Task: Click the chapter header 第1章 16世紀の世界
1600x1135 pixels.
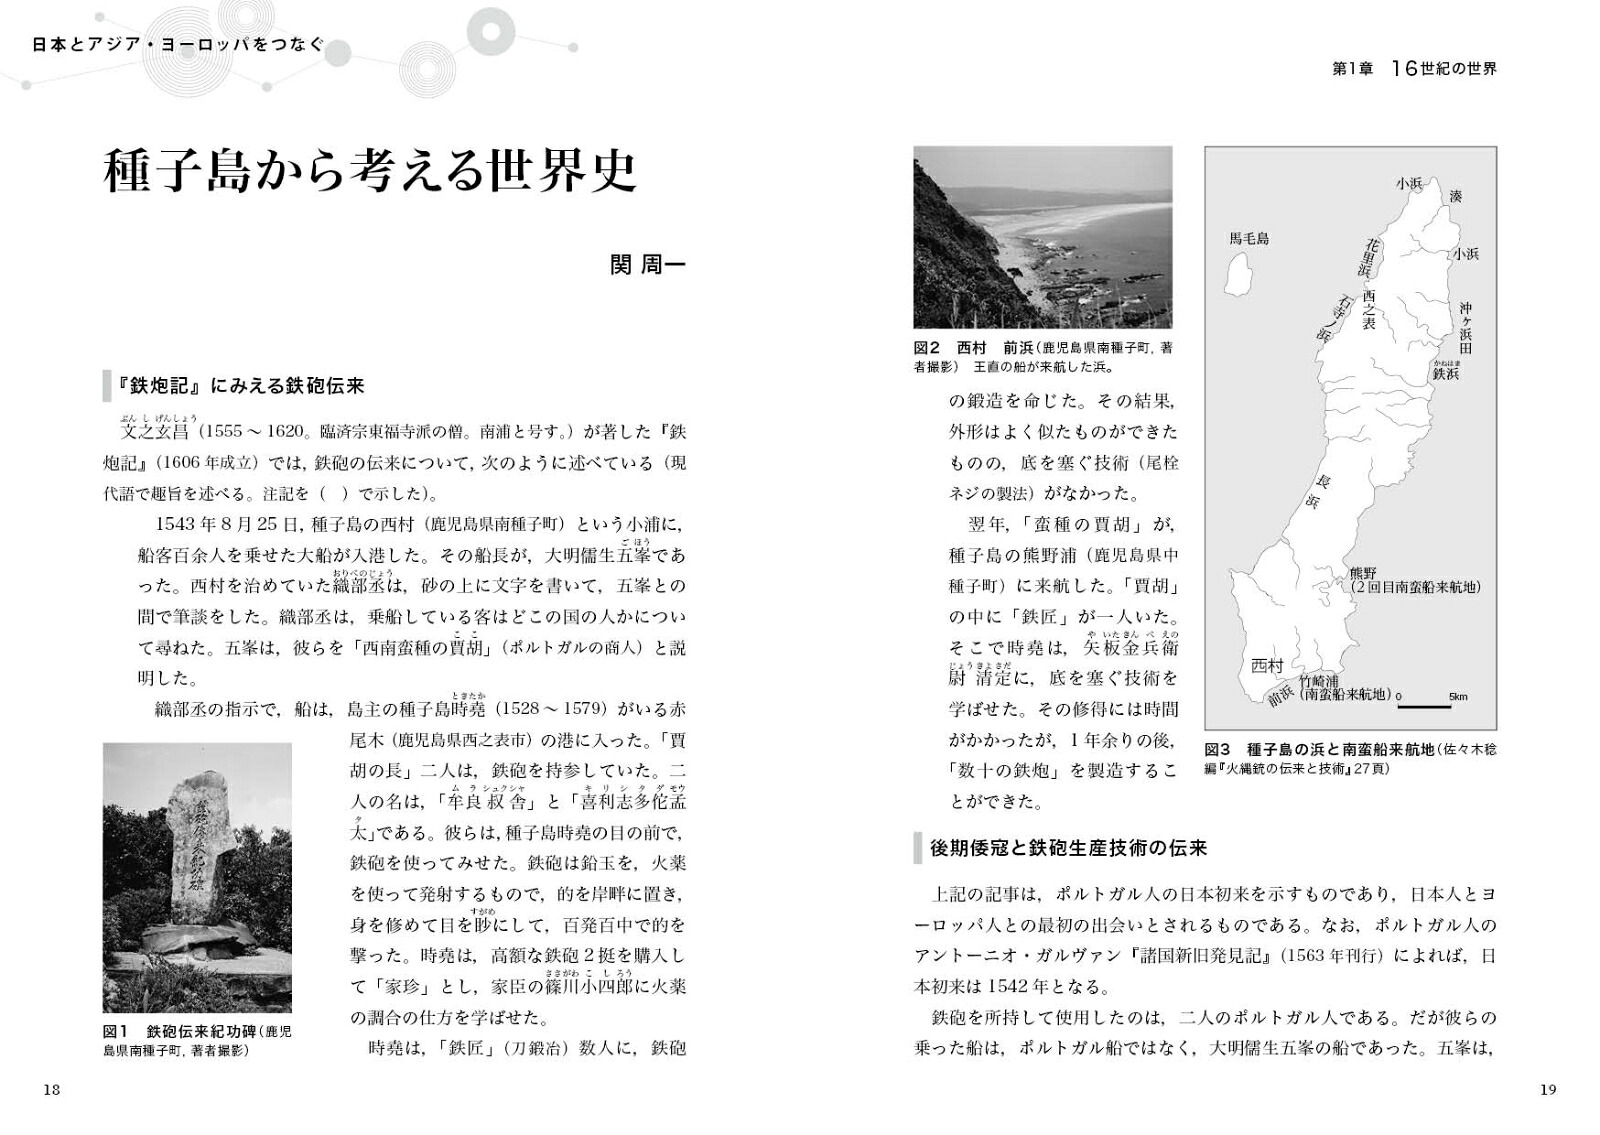Action: coord(1415,69)
